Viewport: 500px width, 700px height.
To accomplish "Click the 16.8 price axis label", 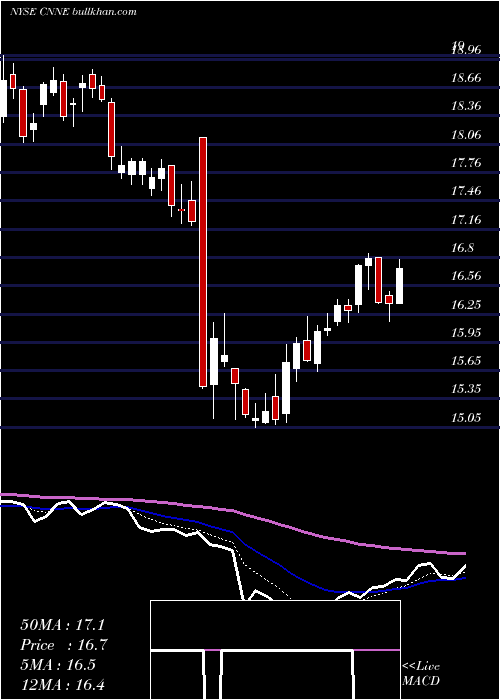I will (x=464, y=248).
